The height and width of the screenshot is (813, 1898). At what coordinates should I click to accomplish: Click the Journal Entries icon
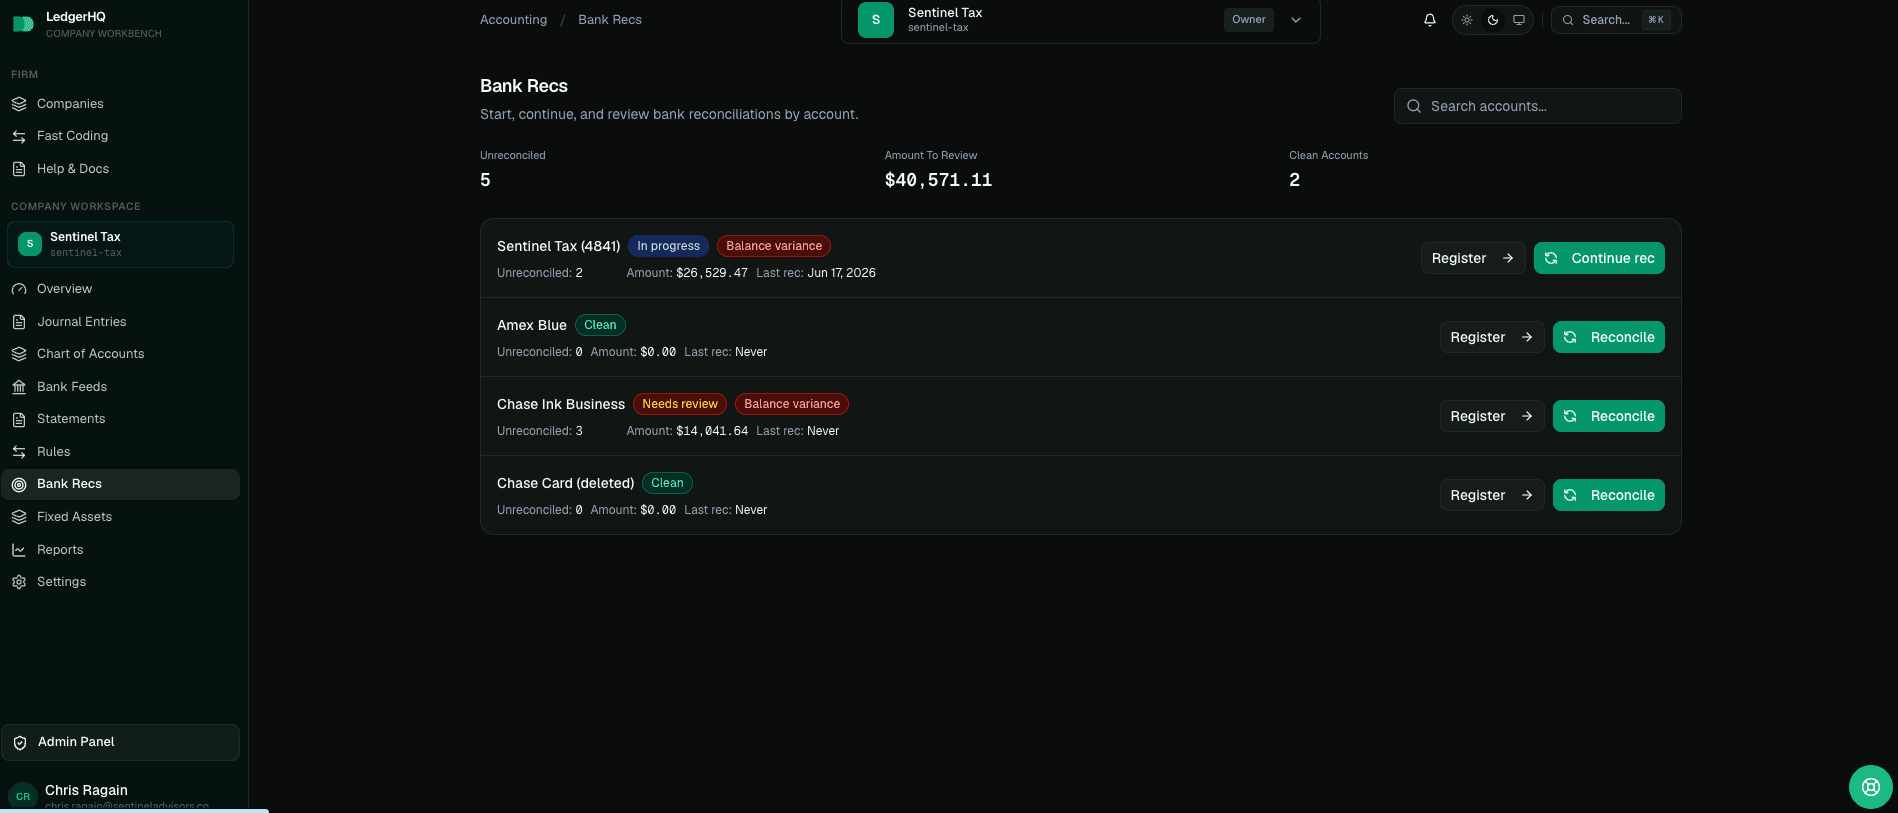(x=19, y=322)
